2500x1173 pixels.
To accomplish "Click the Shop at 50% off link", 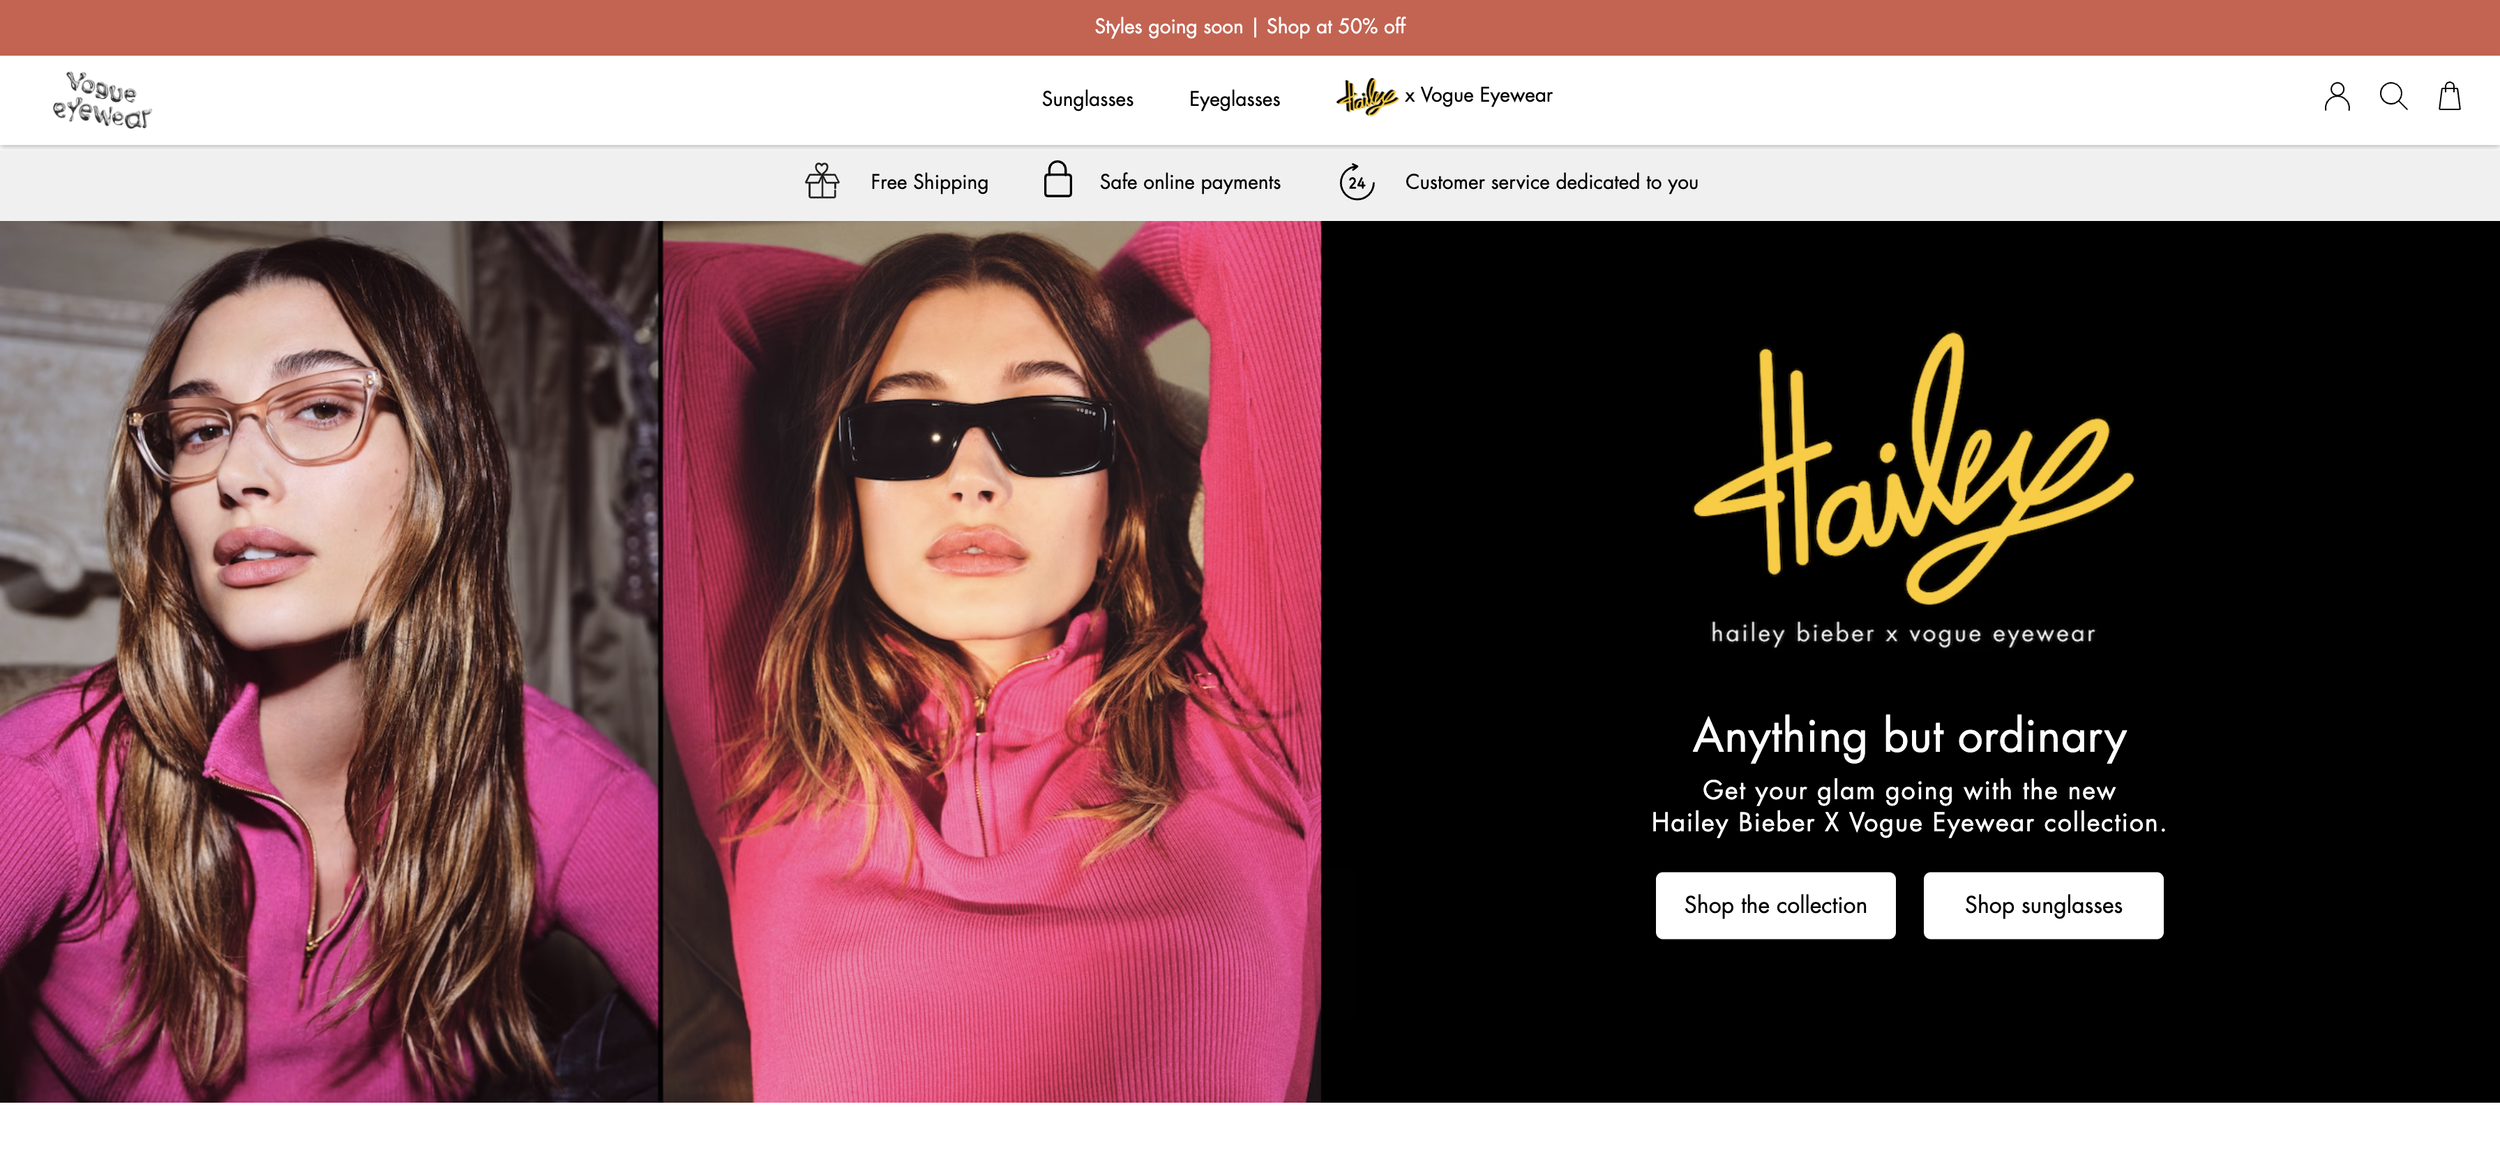I will (x=1335, y=27).
